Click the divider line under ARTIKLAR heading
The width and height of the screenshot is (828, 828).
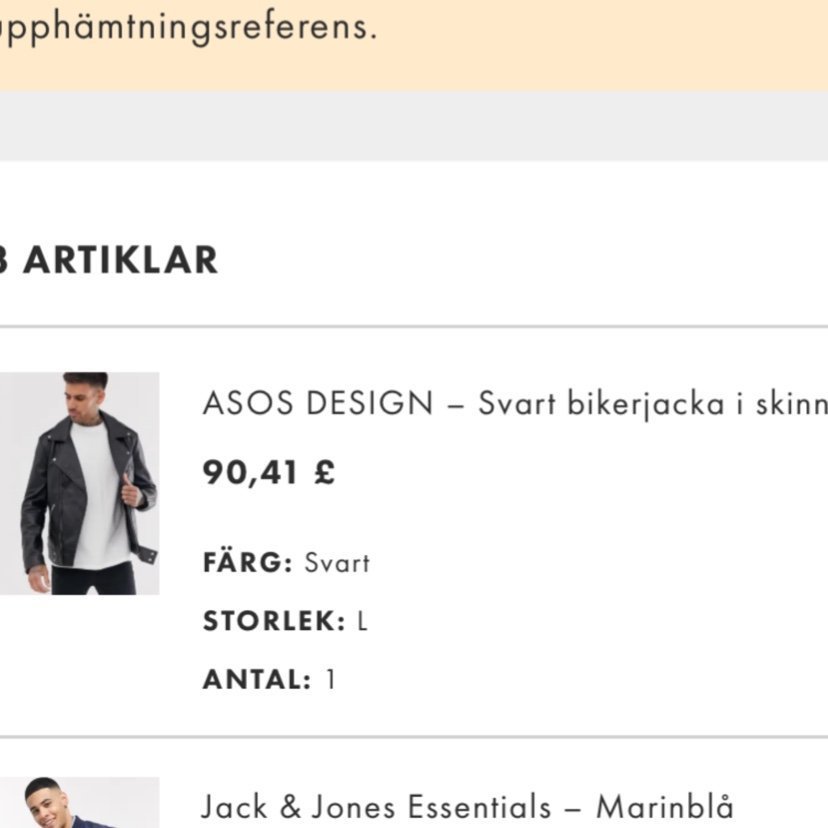click(x=414, y=326)
